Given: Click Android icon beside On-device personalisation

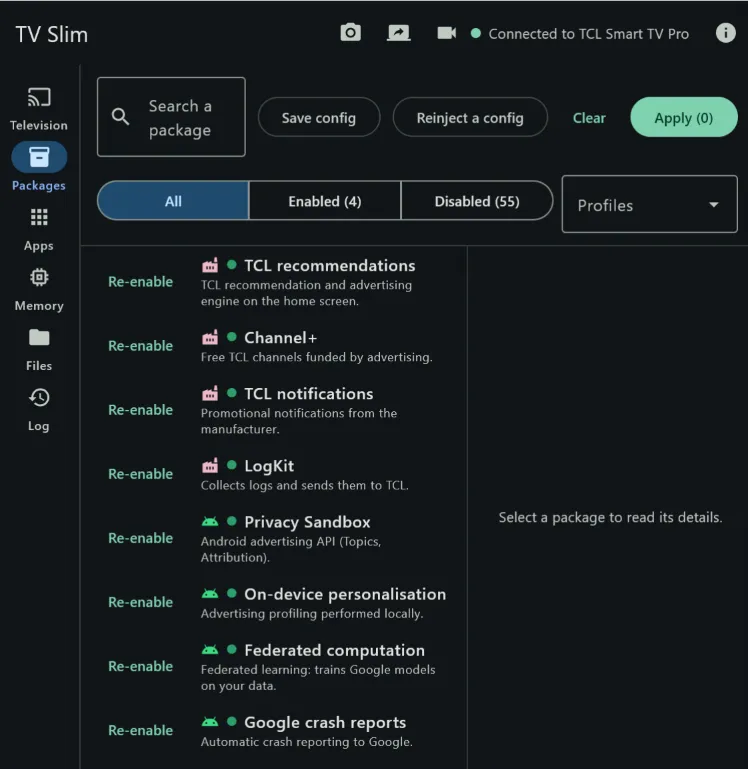Looking at the screenshot, I should [210, 593].
